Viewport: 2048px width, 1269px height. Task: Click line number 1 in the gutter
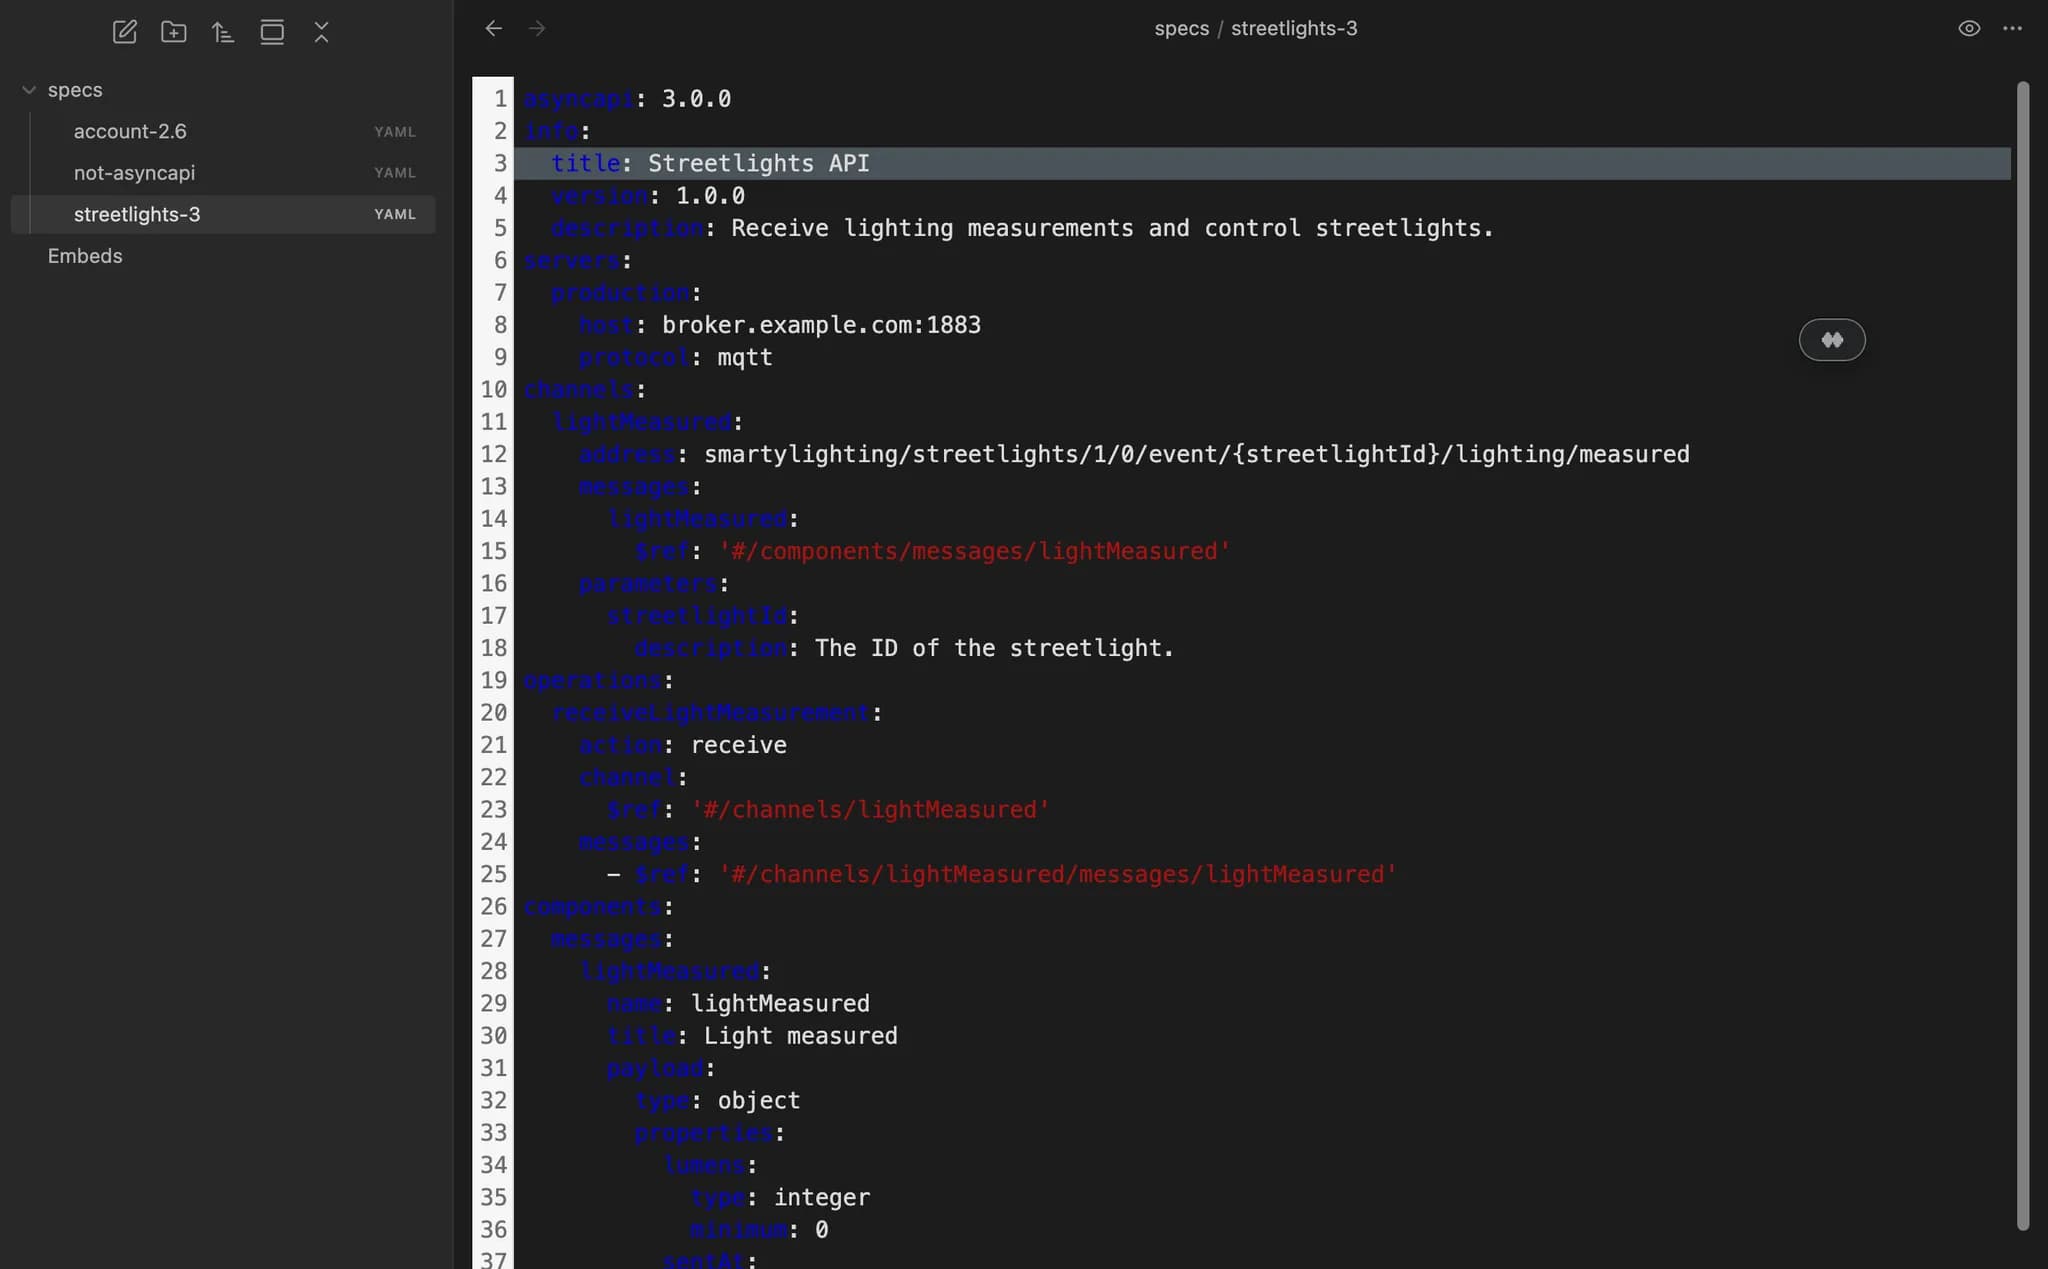tap(500, 99)
